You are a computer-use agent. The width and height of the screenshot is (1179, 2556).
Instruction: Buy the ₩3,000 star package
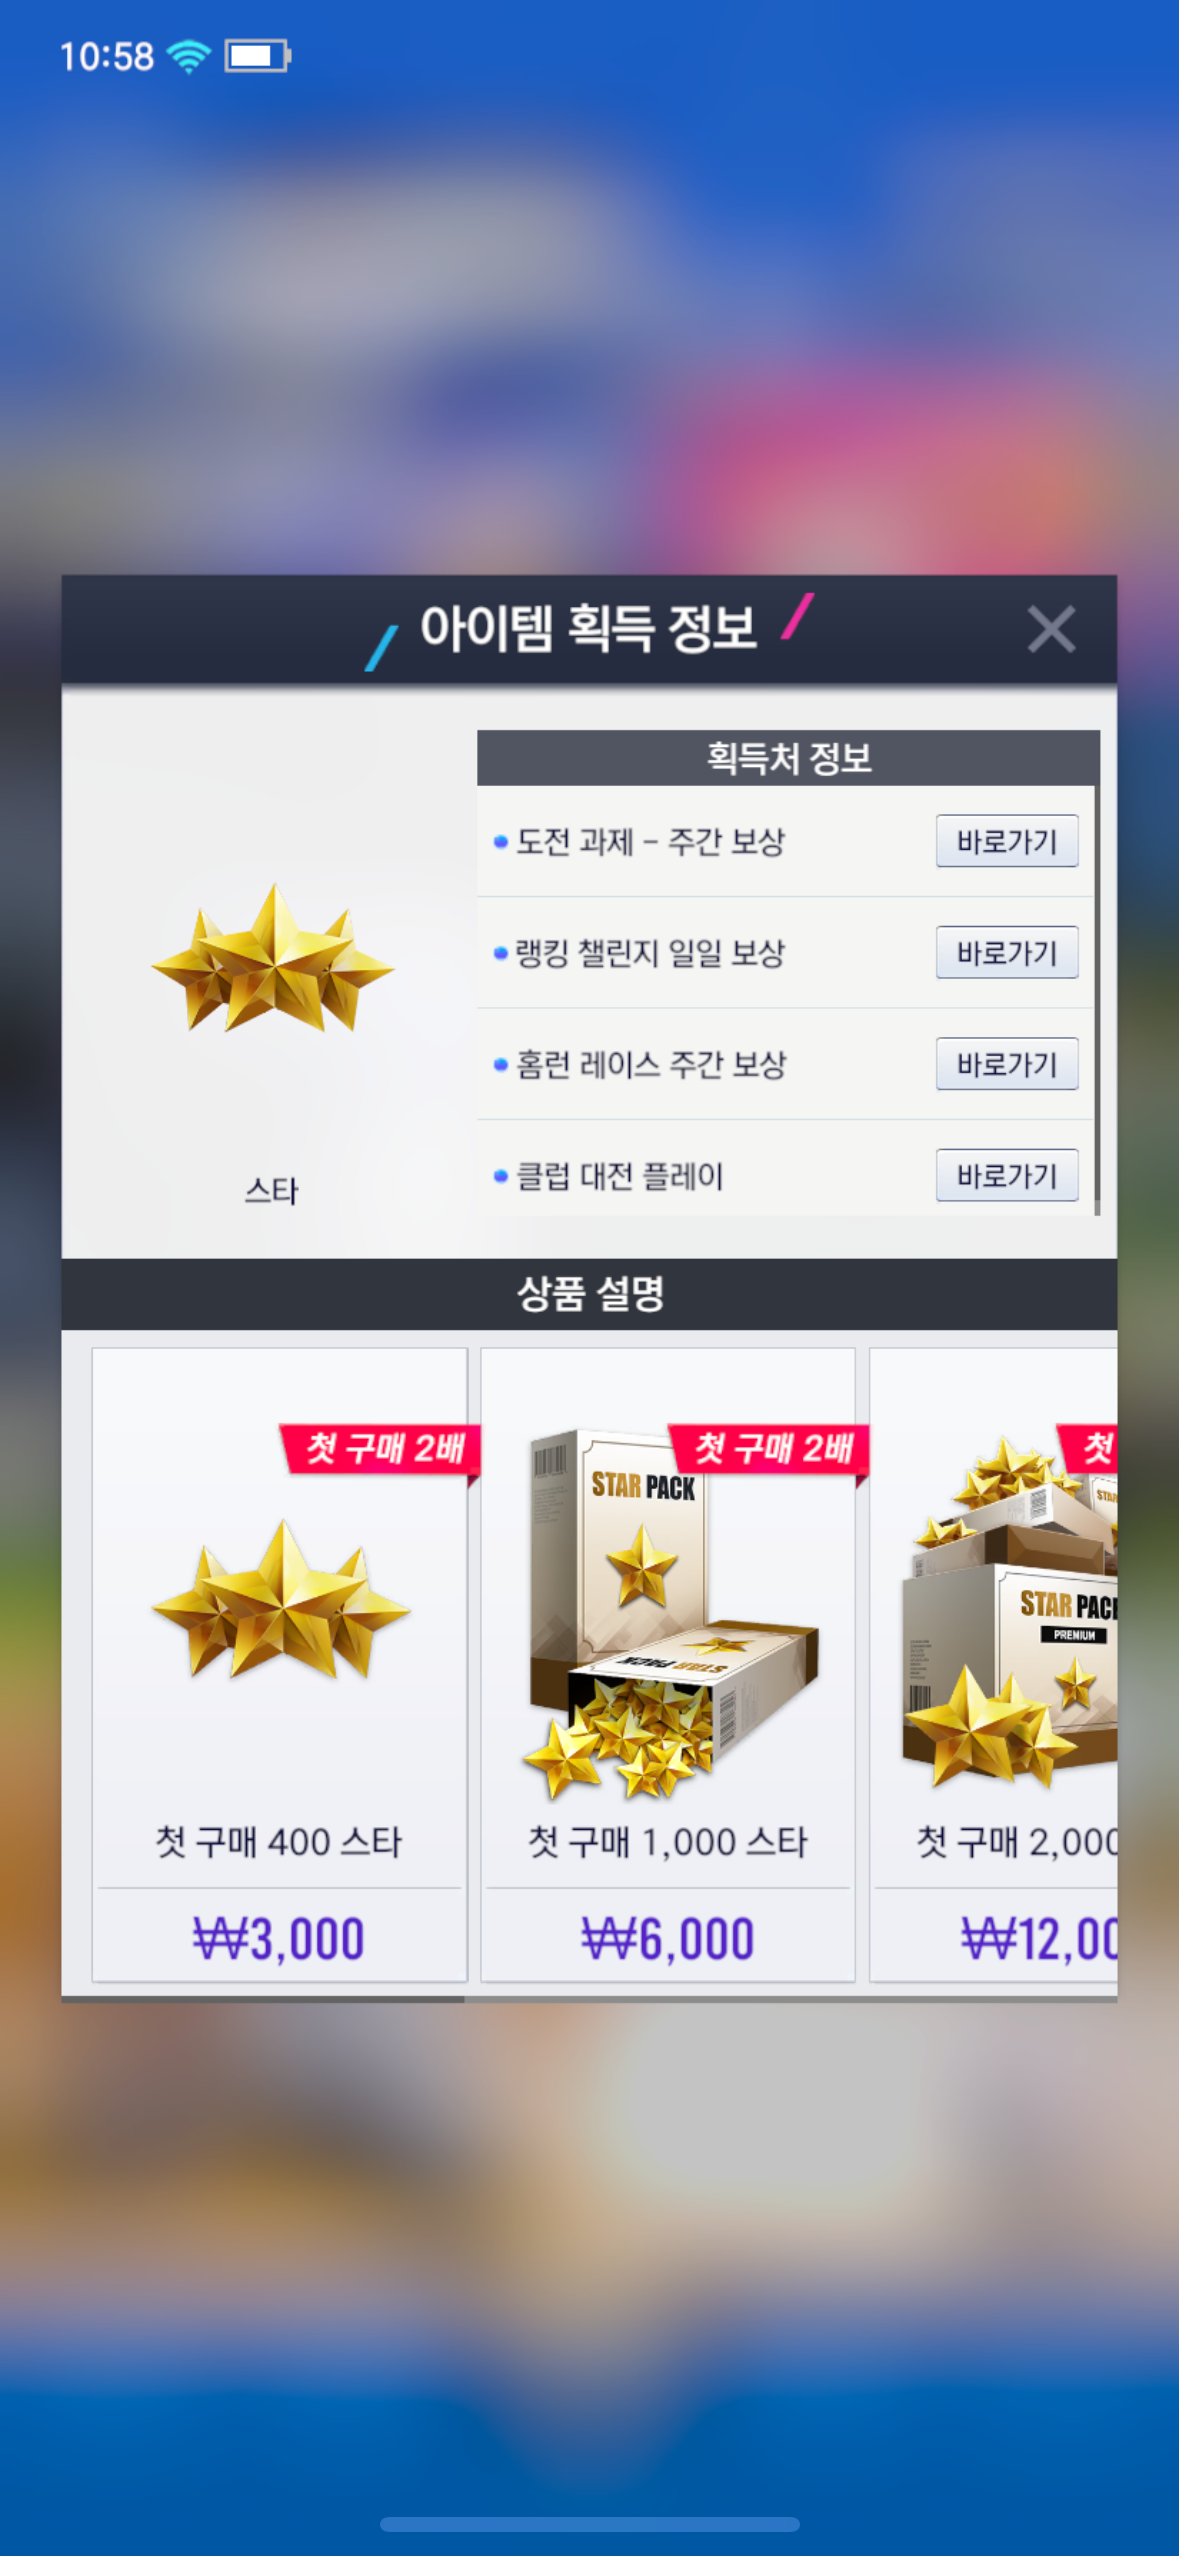[x=279, y=1938]
